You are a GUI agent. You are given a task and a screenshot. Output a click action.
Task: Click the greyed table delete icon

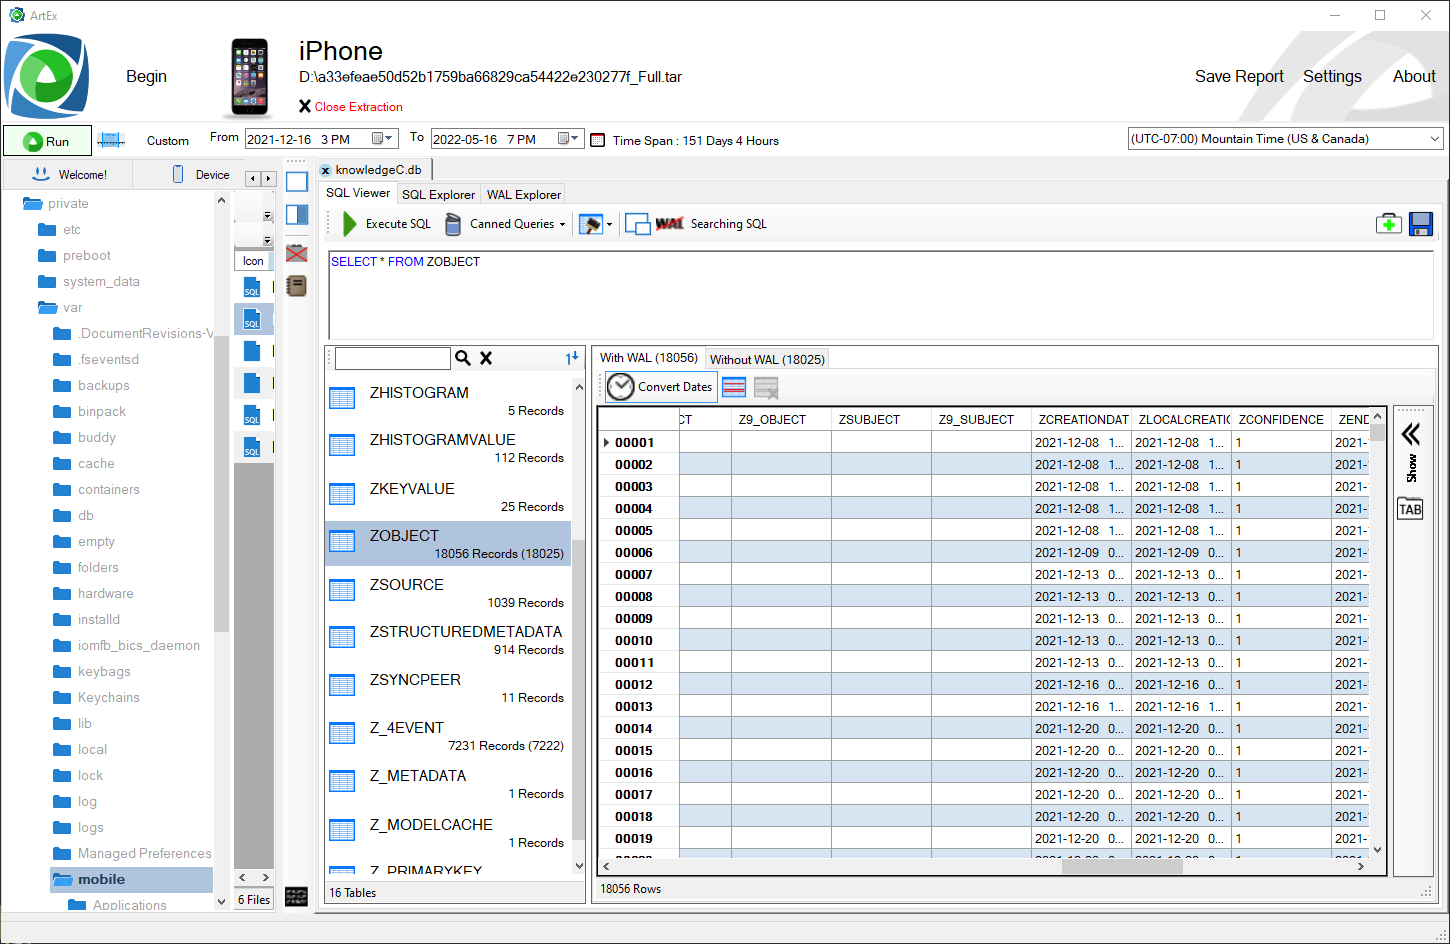point(766,387)
